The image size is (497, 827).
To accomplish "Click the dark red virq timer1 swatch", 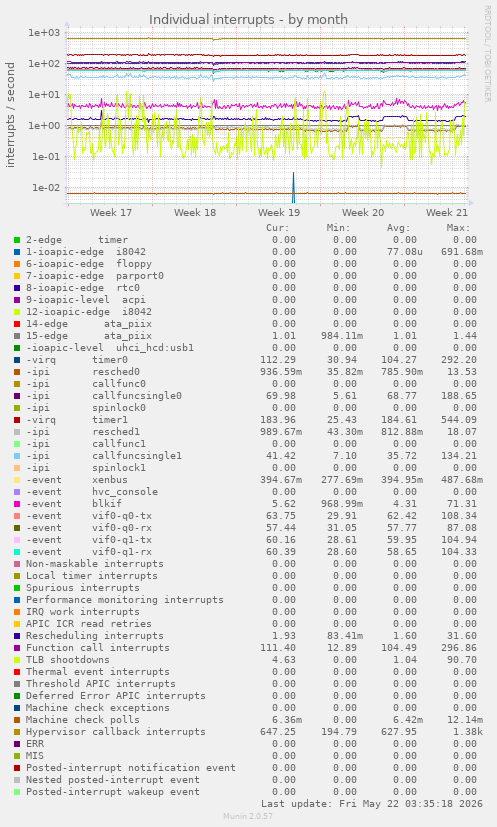I will click(x=17, y=420).
